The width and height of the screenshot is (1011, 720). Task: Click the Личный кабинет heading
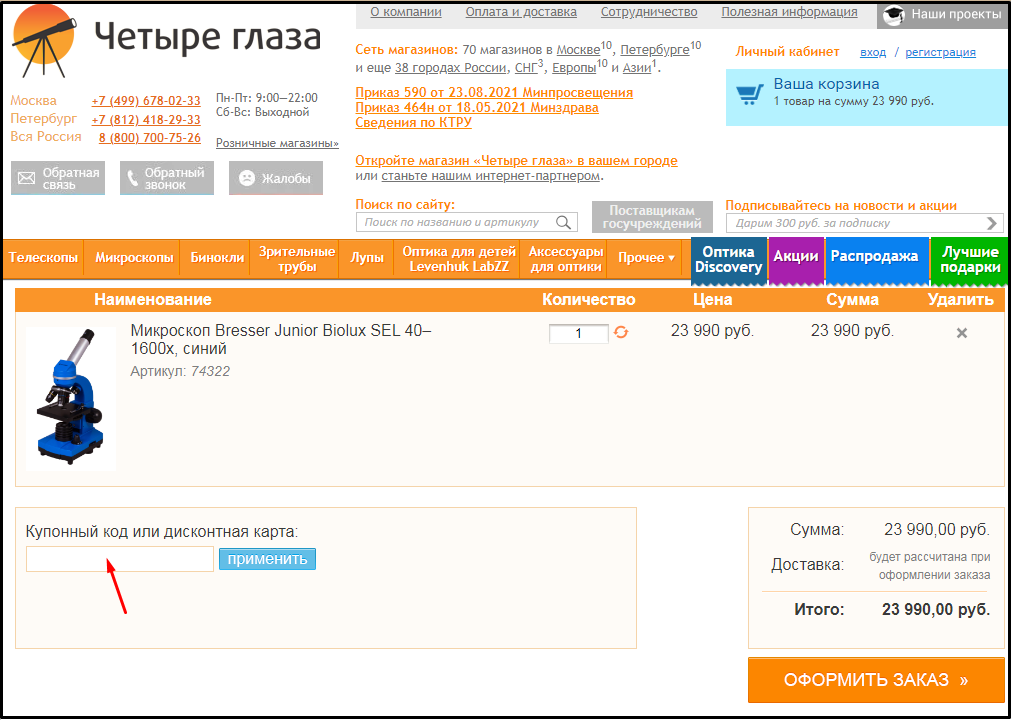[x=787, y=52]
